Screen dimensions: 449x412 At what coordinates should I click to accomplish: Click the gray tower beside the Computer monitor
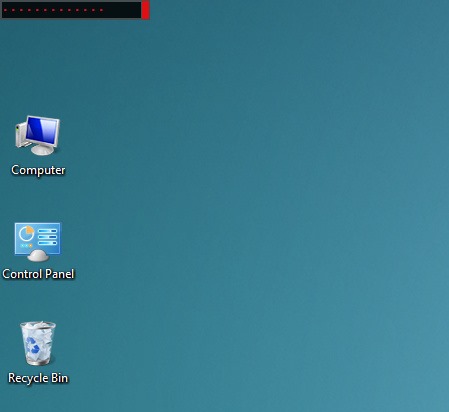[x=21, y=135]
